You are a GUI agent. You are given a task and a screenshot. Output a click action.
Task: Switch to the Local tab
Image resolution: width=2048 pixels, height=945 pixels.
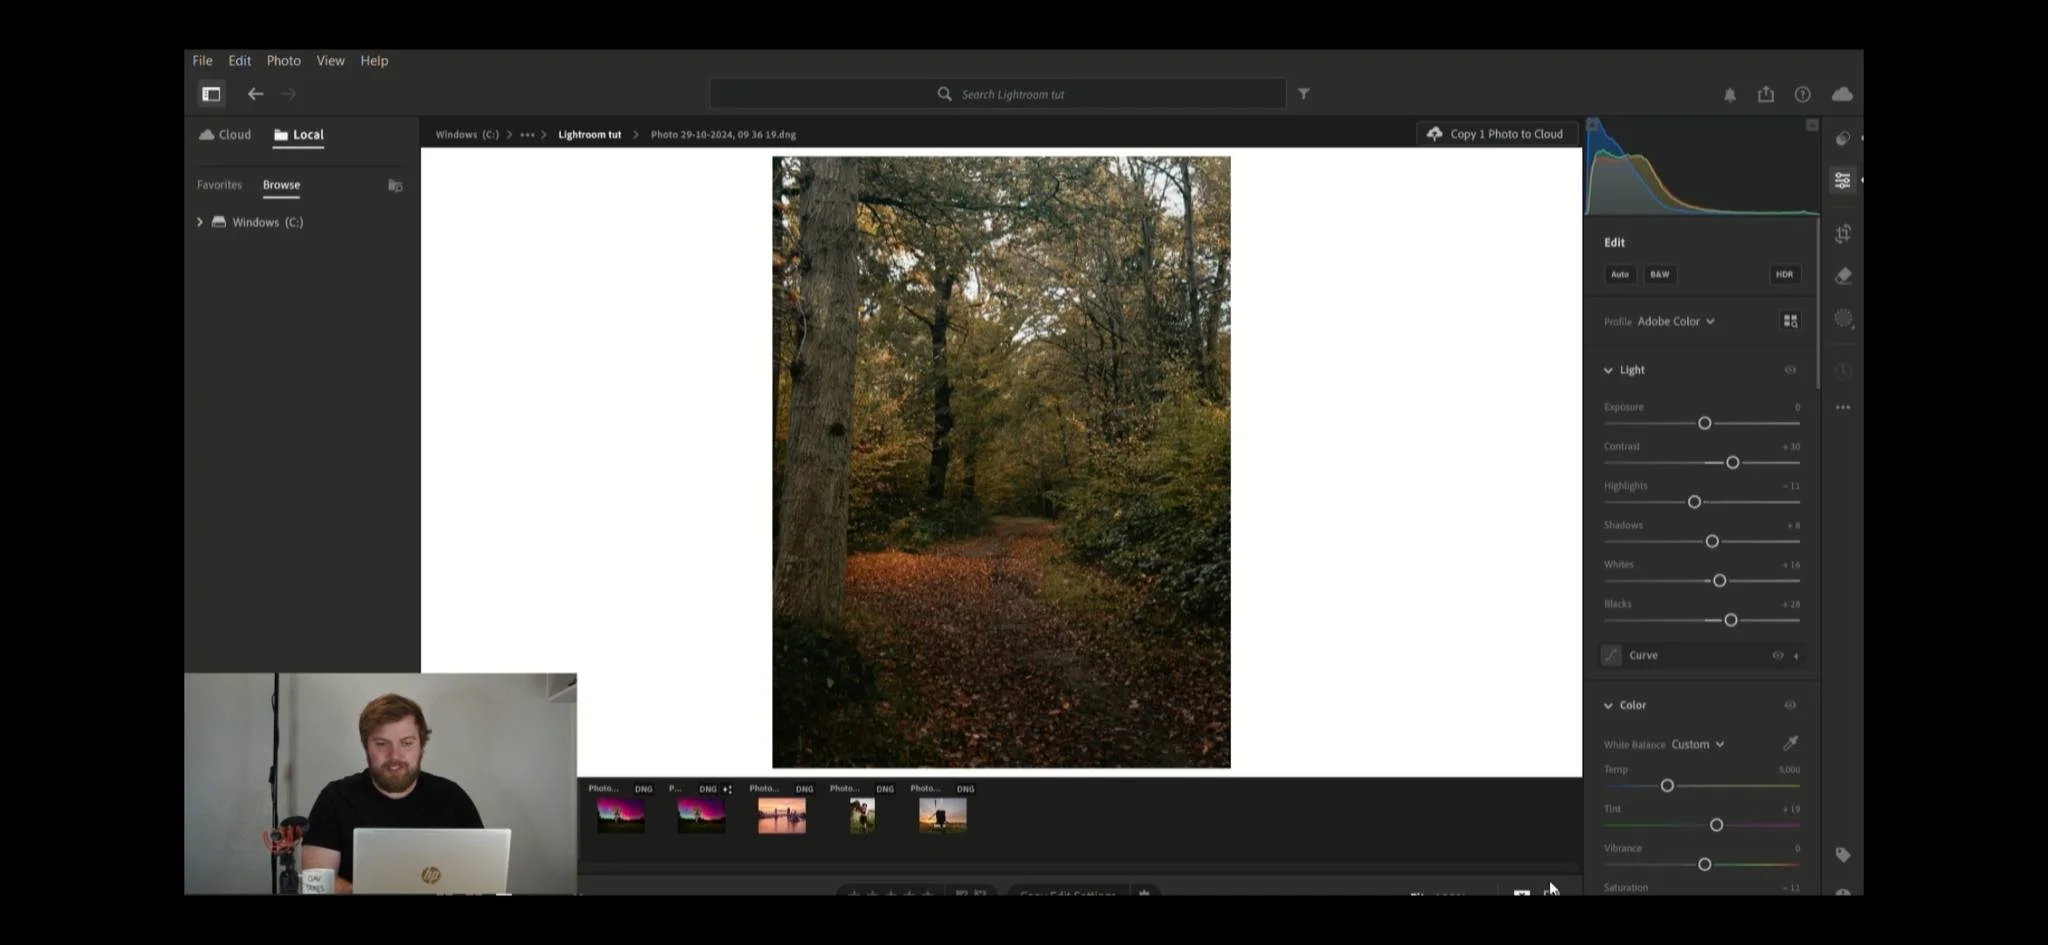point(299,134)
